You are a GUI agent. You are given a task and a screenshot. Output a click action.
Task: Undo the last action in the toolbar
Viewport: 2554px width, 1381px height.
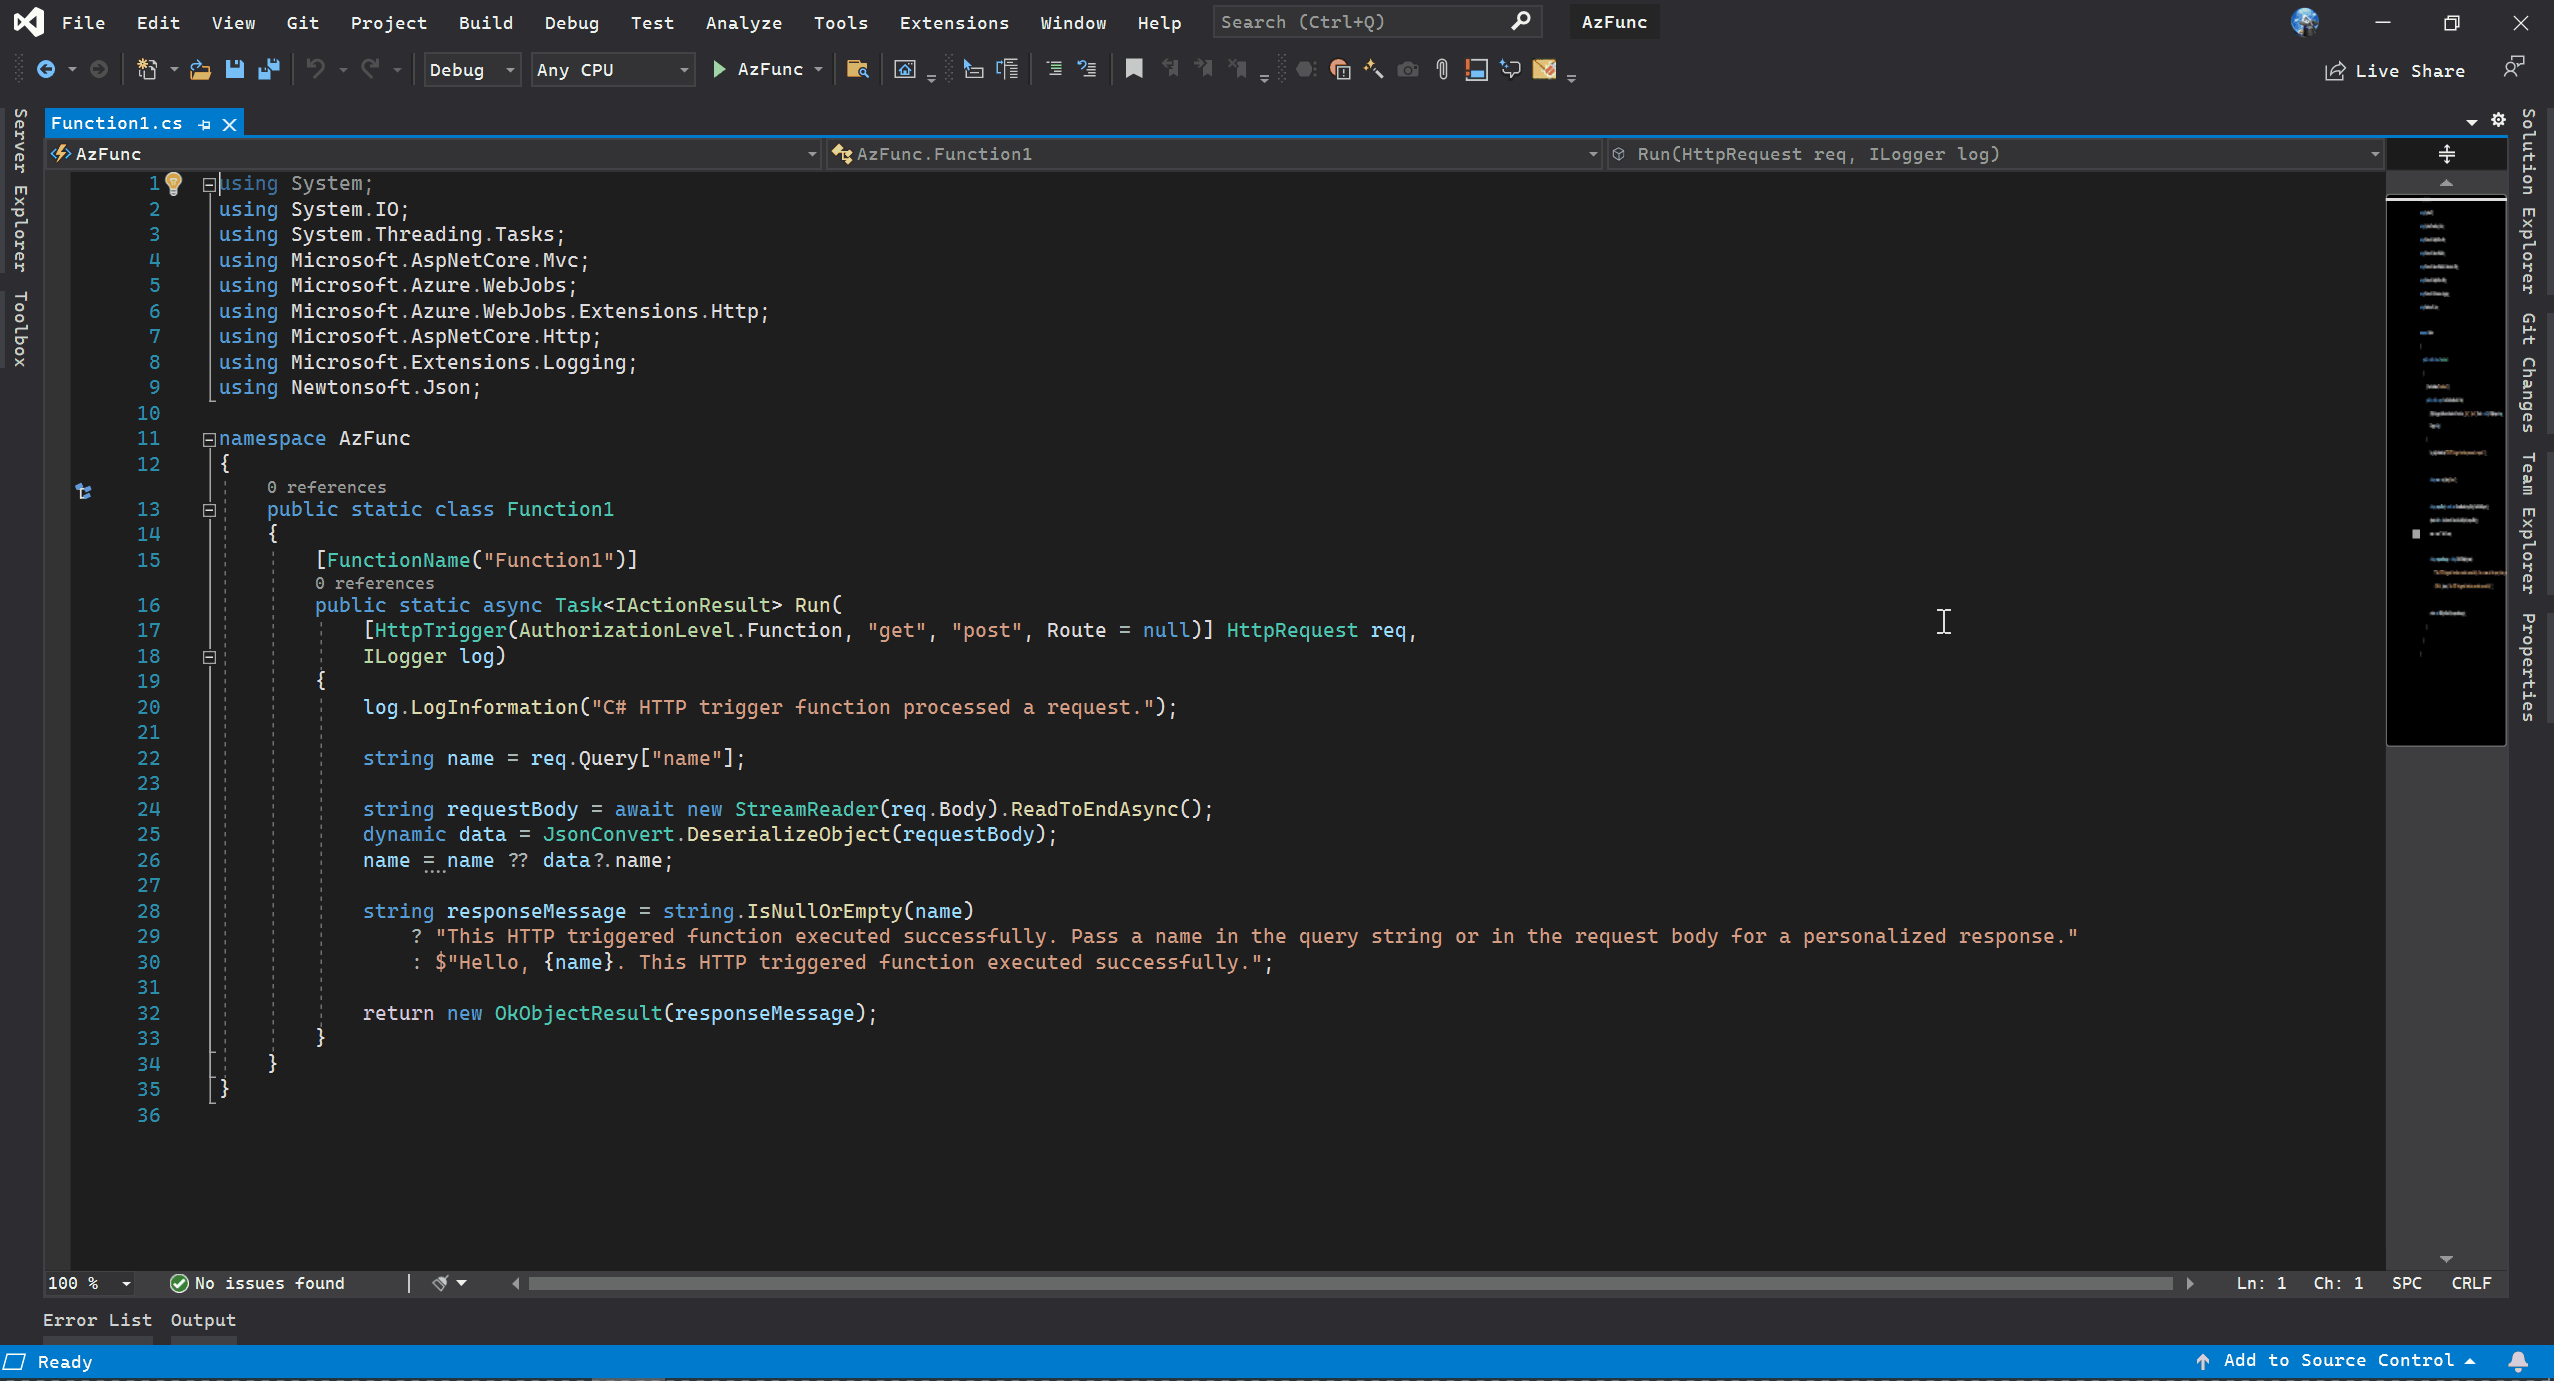(x=316, y=69)
